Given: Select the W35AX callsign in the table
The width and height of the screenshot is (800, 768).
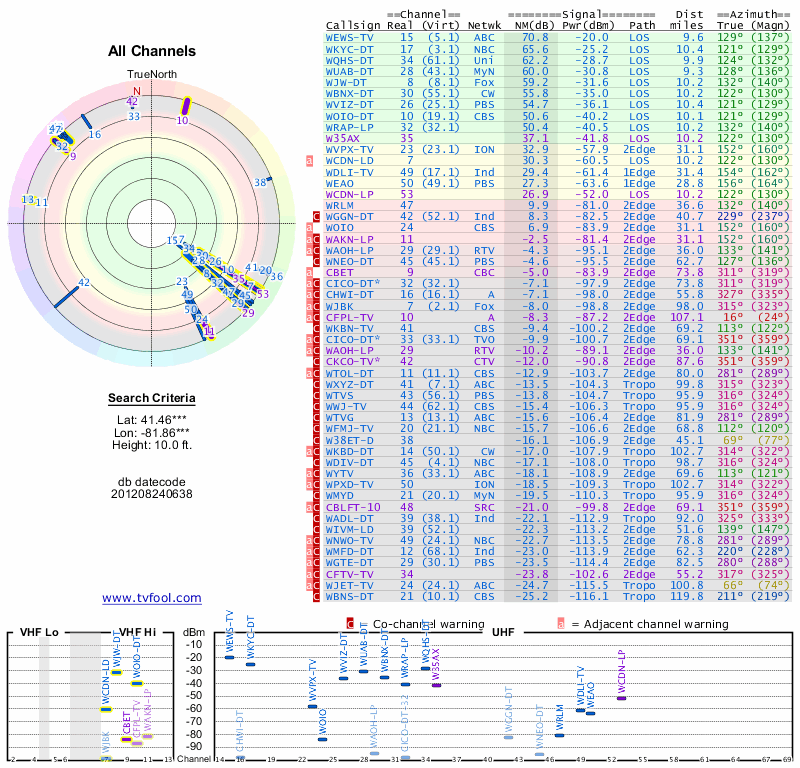Looking at the screenshot, I should pos(343,138).
